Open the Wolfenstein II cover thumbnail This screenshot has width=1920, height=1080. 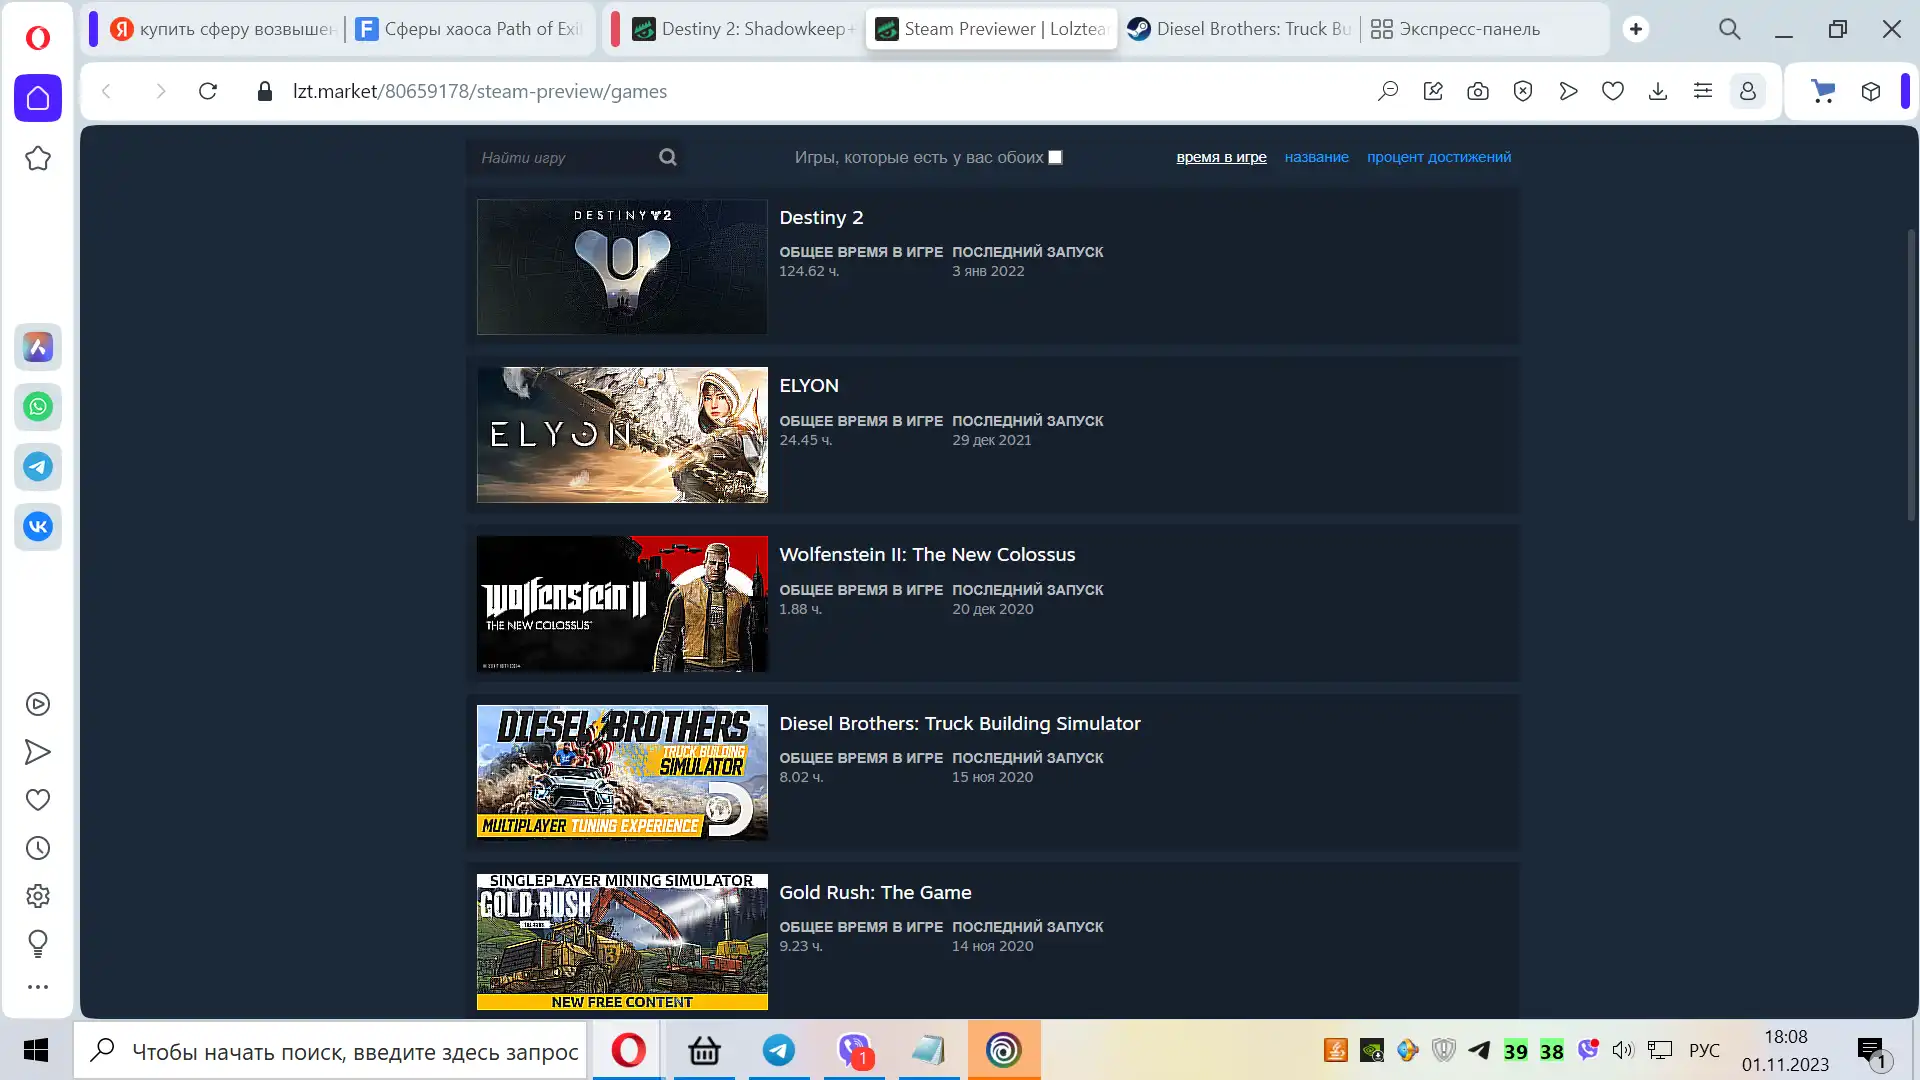(622, 604)
